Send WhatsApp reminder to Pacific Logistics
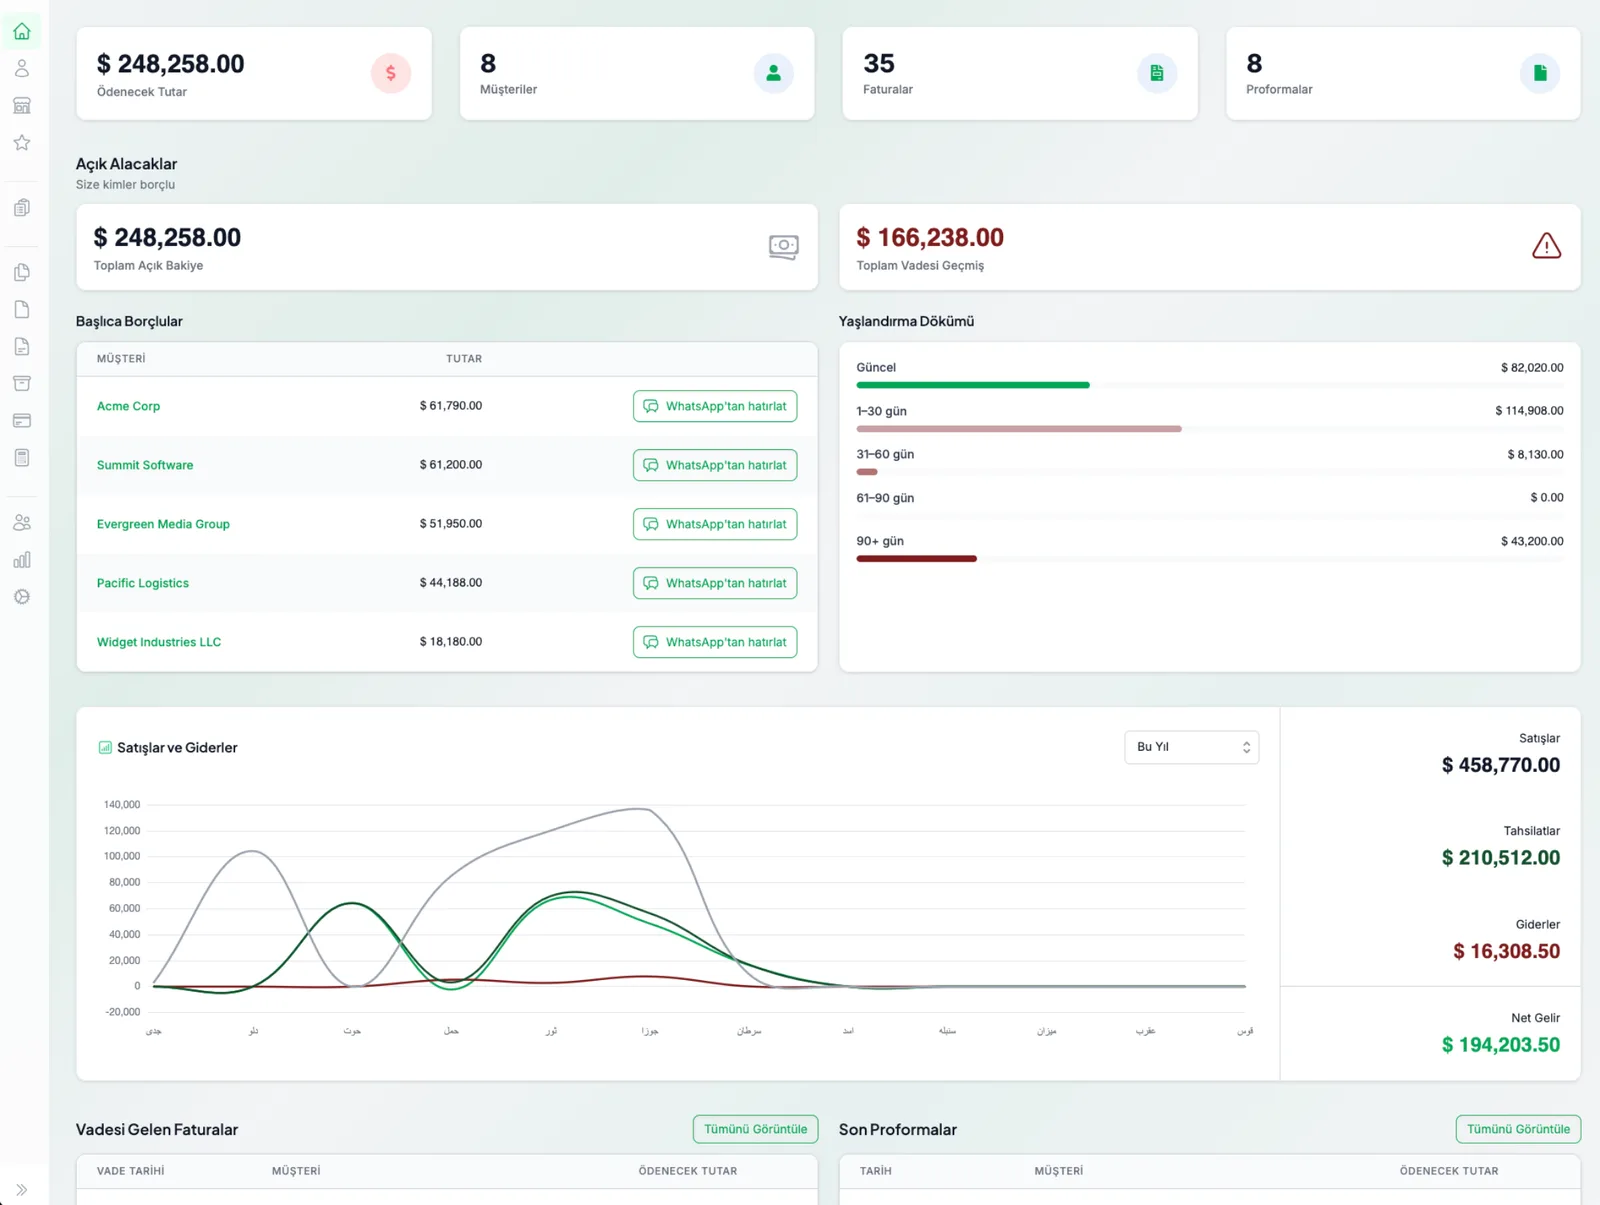This screenshot has width=1600, height=1205. (x=715, y=583)
